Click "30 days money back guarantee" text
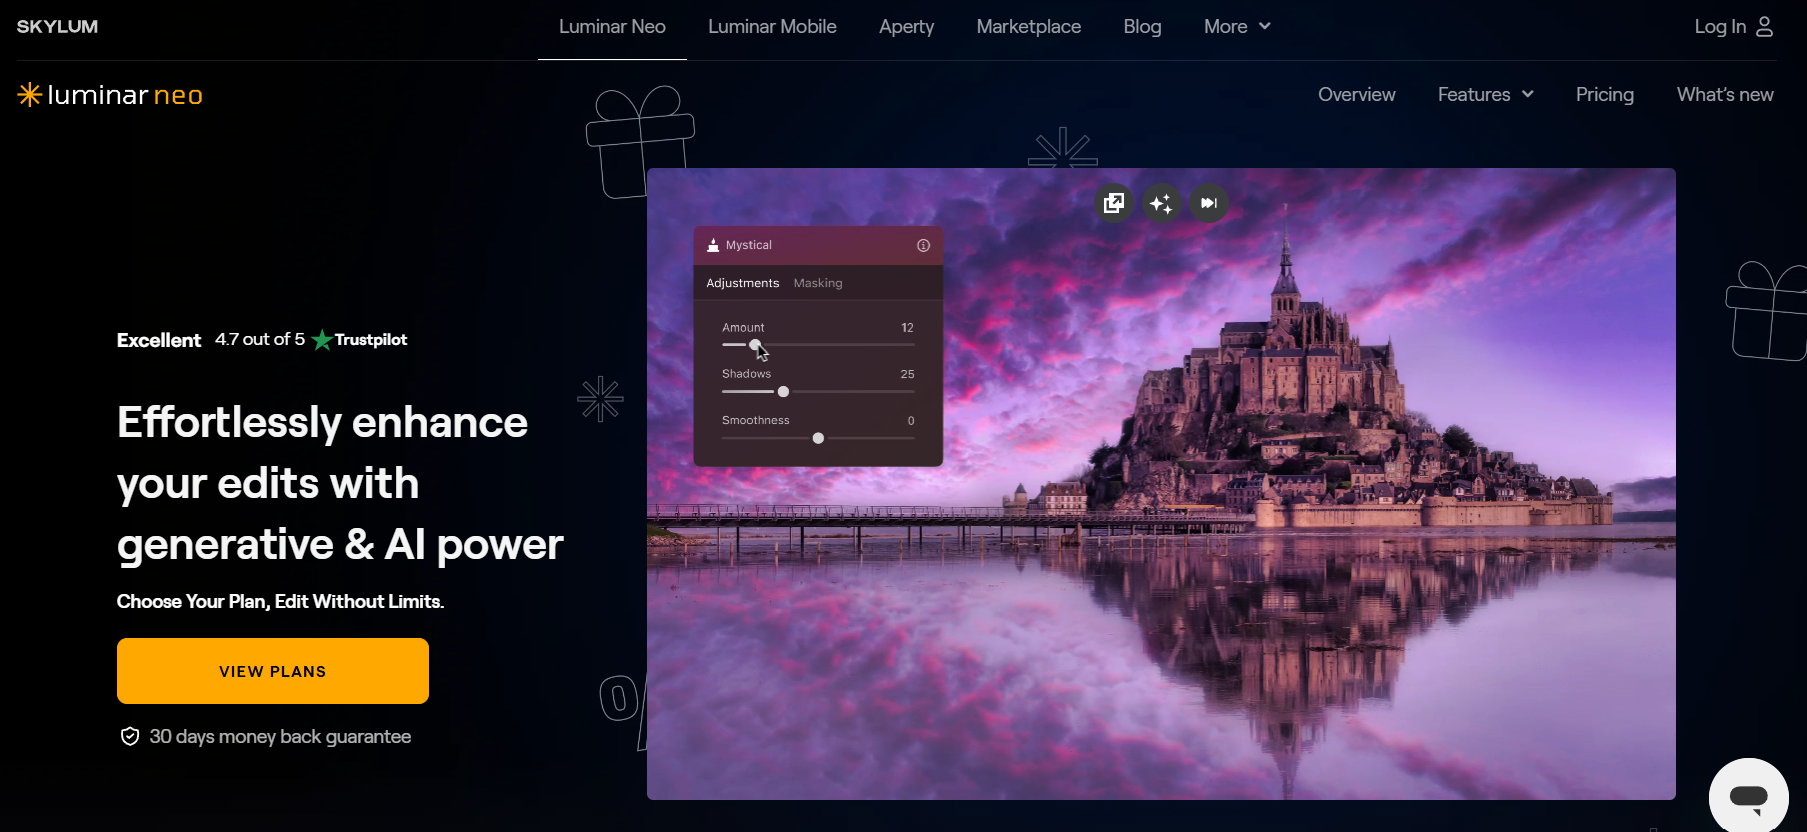Viewport: 1807px width, 832px height. tap(280, 737)
